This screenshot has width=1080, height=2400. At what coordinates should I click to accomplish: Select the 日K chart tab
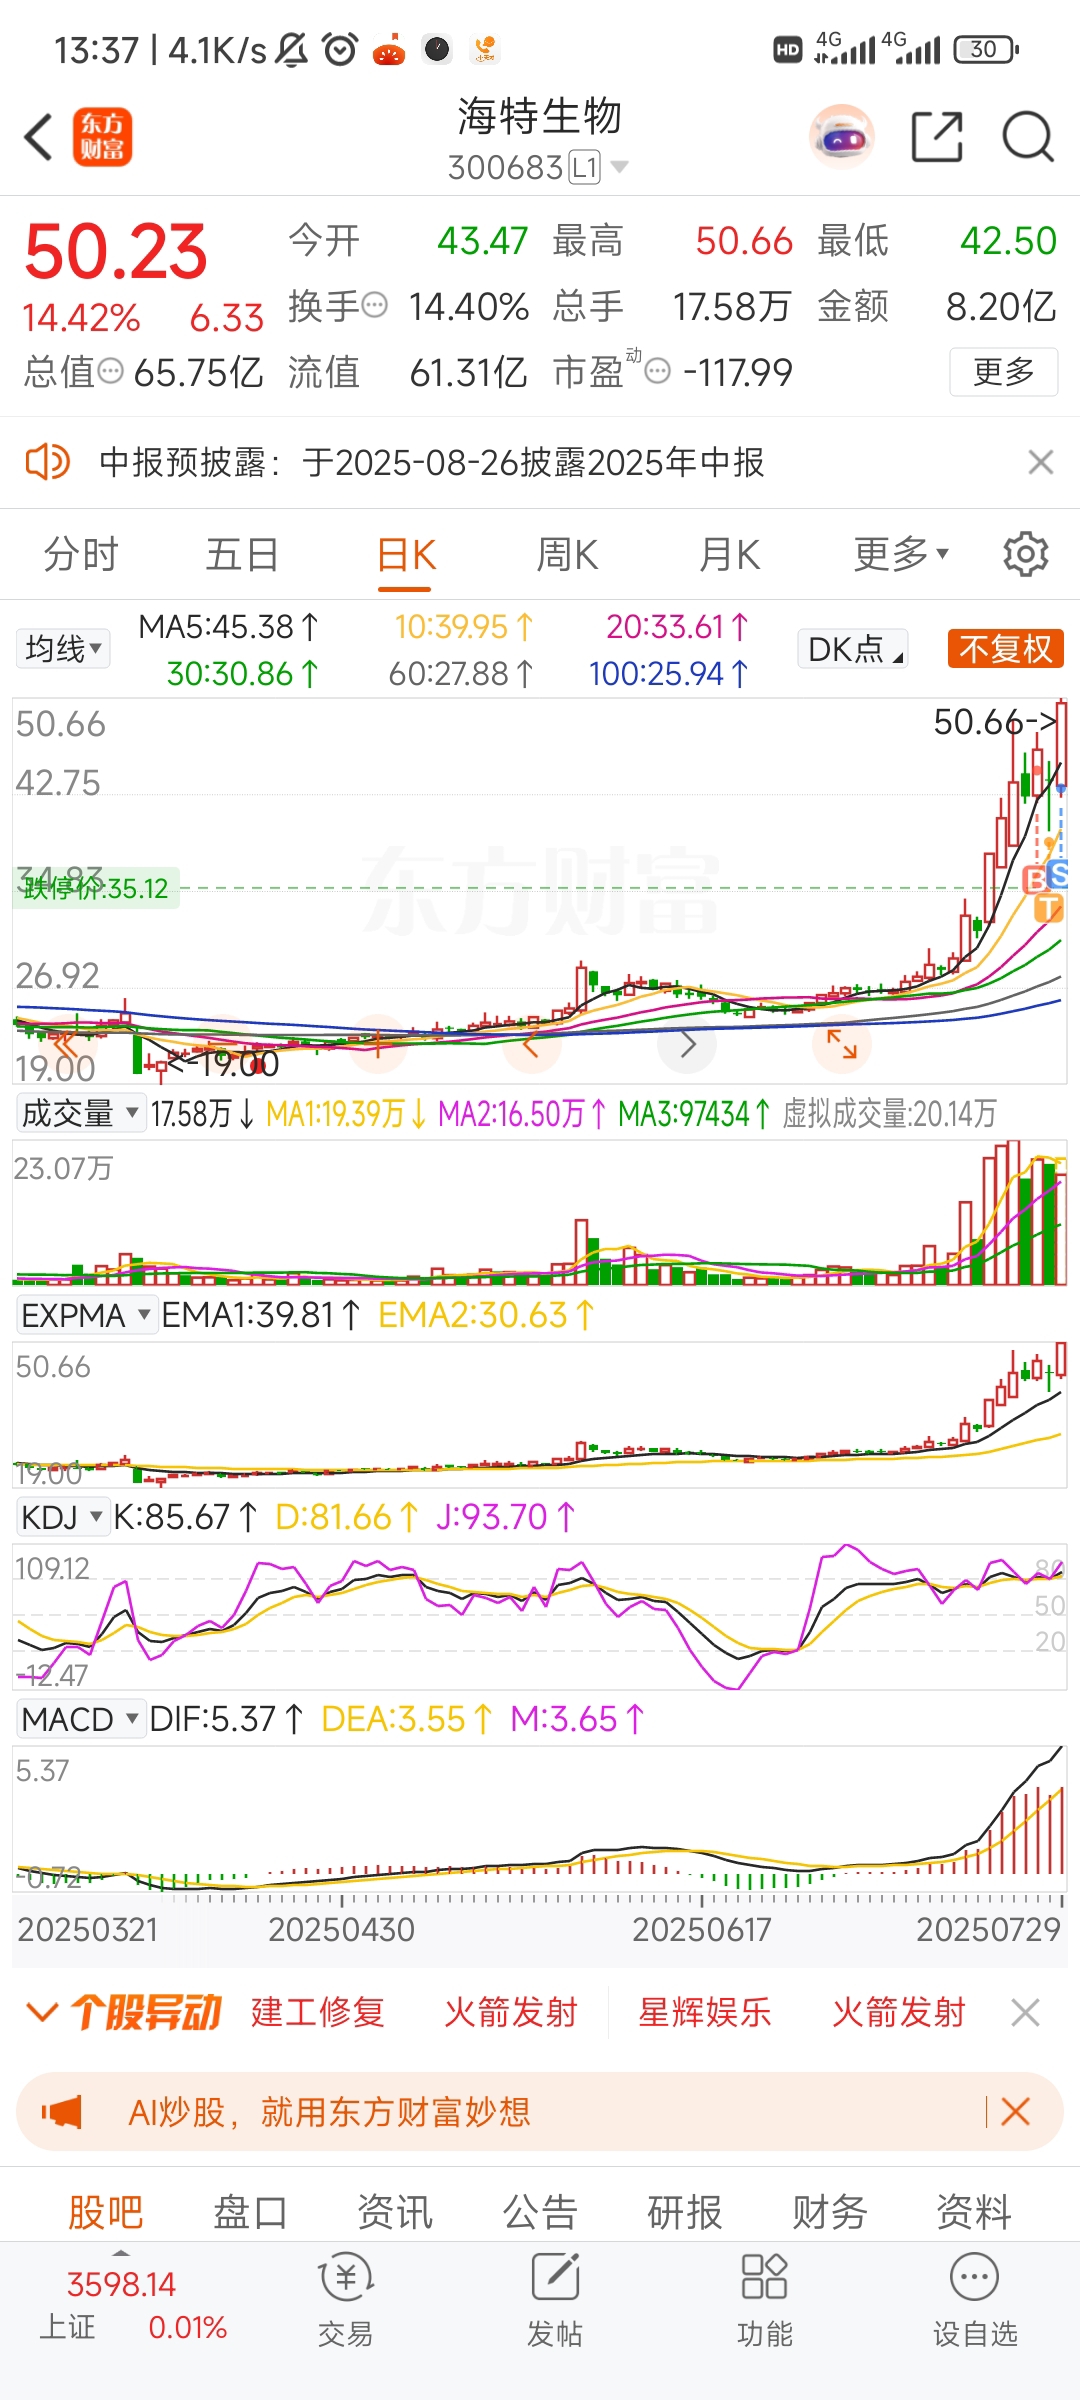coord(405,554)
